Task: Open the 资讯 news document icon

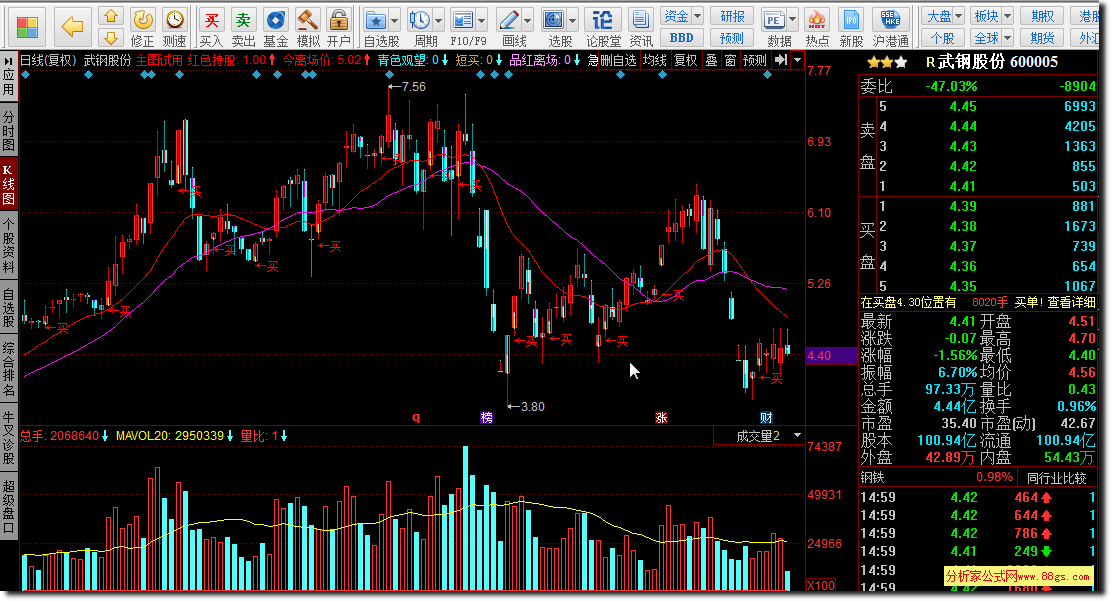Action: (x=640, y=27)
